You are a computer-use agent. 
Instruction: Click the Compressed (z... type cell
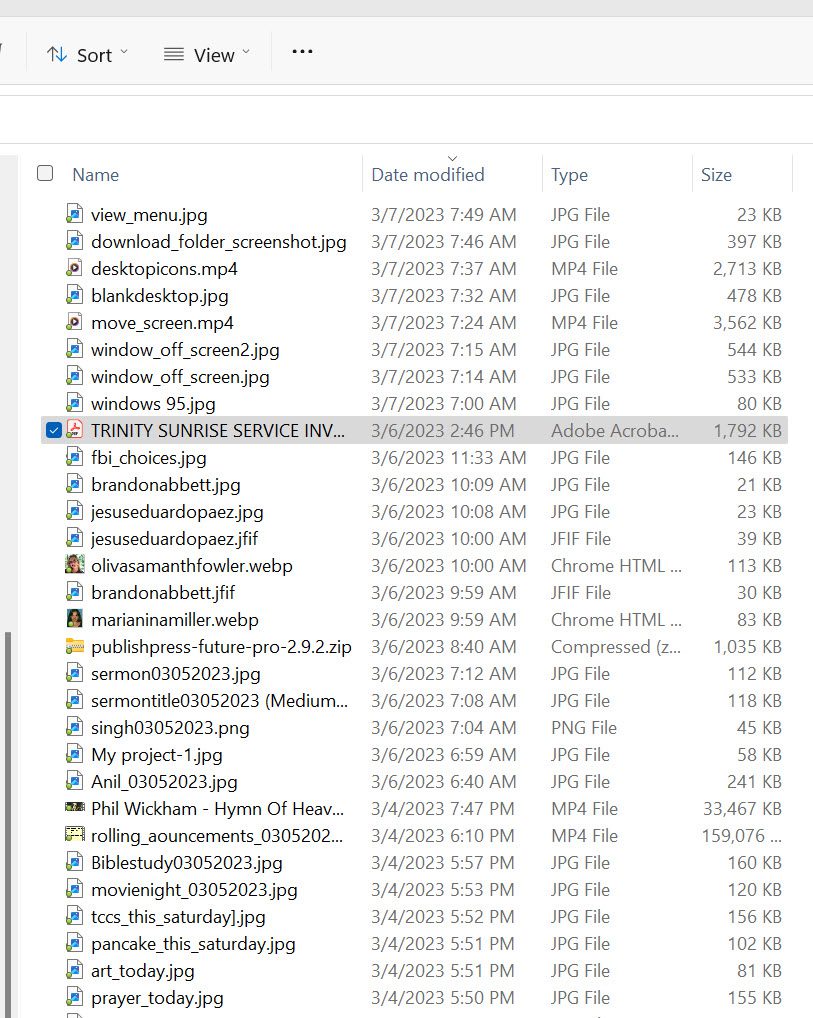click(616, 647)
